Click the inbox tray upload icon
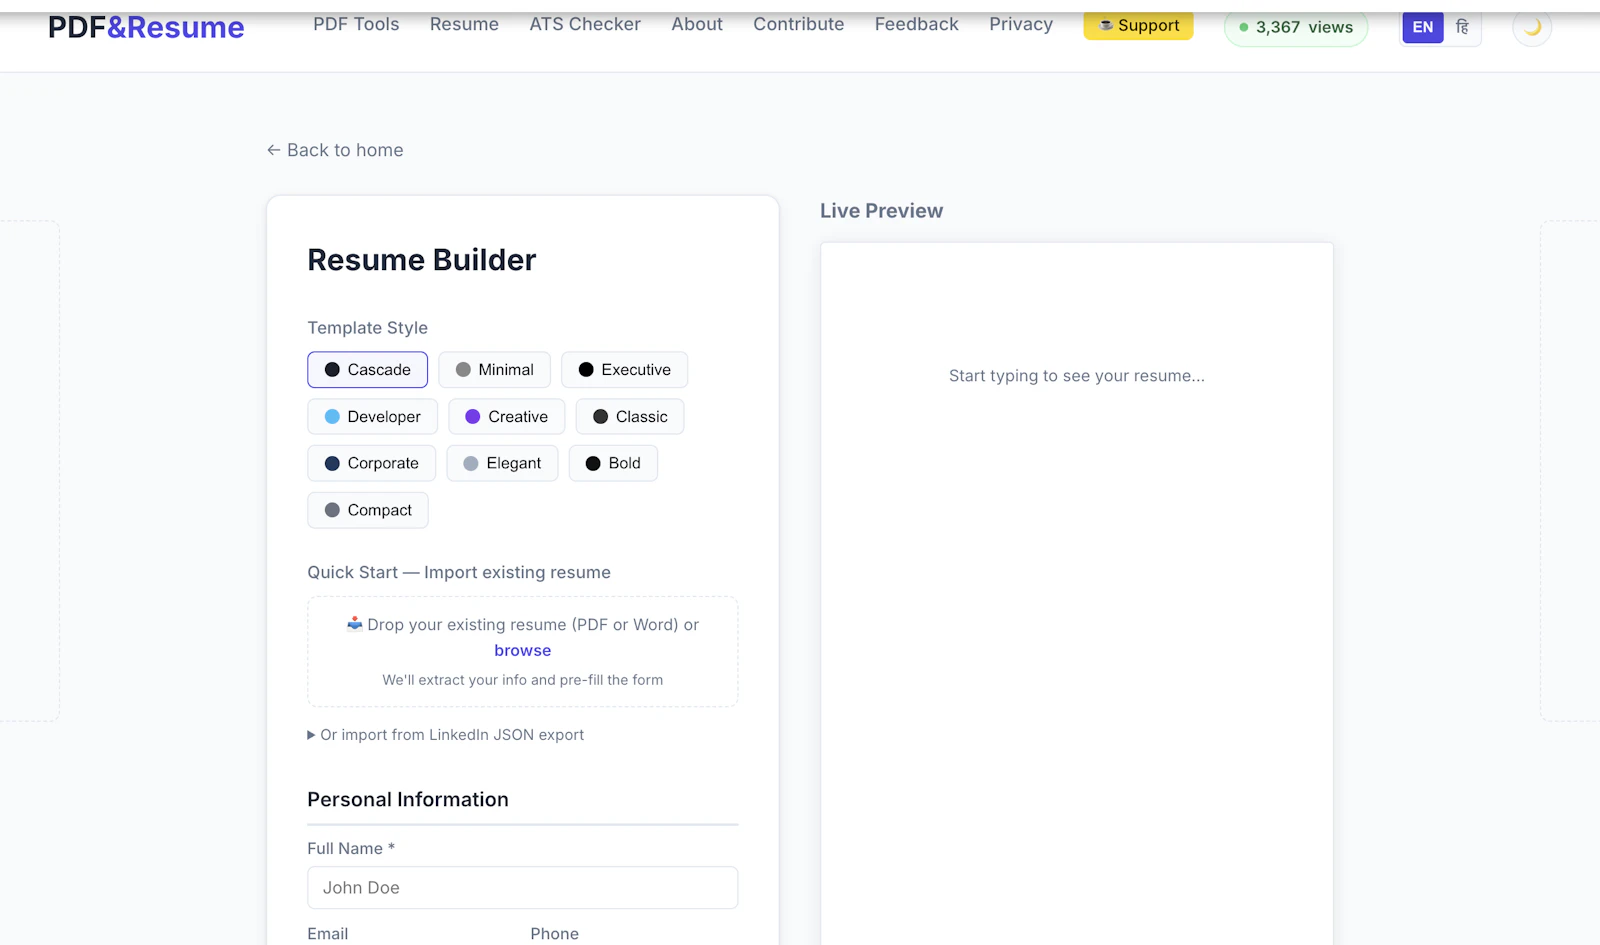 (355, 624)
